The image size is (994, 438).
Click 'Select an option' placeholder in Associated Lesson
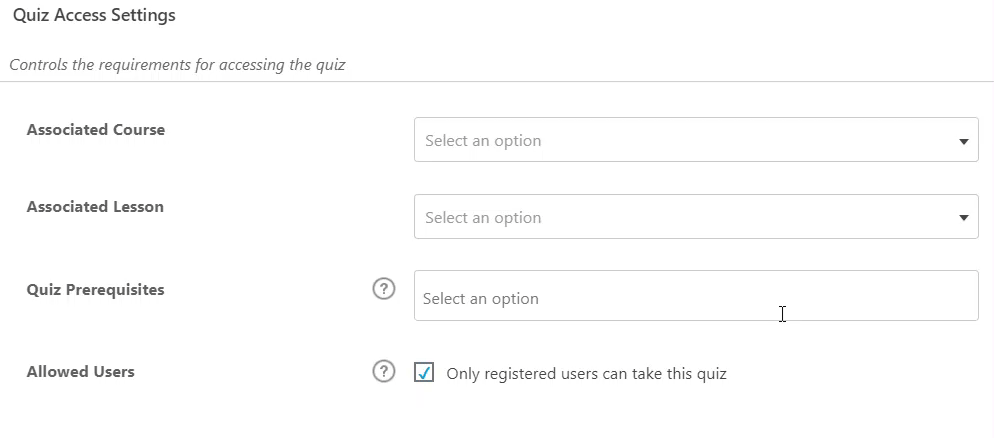click(483, 218)
